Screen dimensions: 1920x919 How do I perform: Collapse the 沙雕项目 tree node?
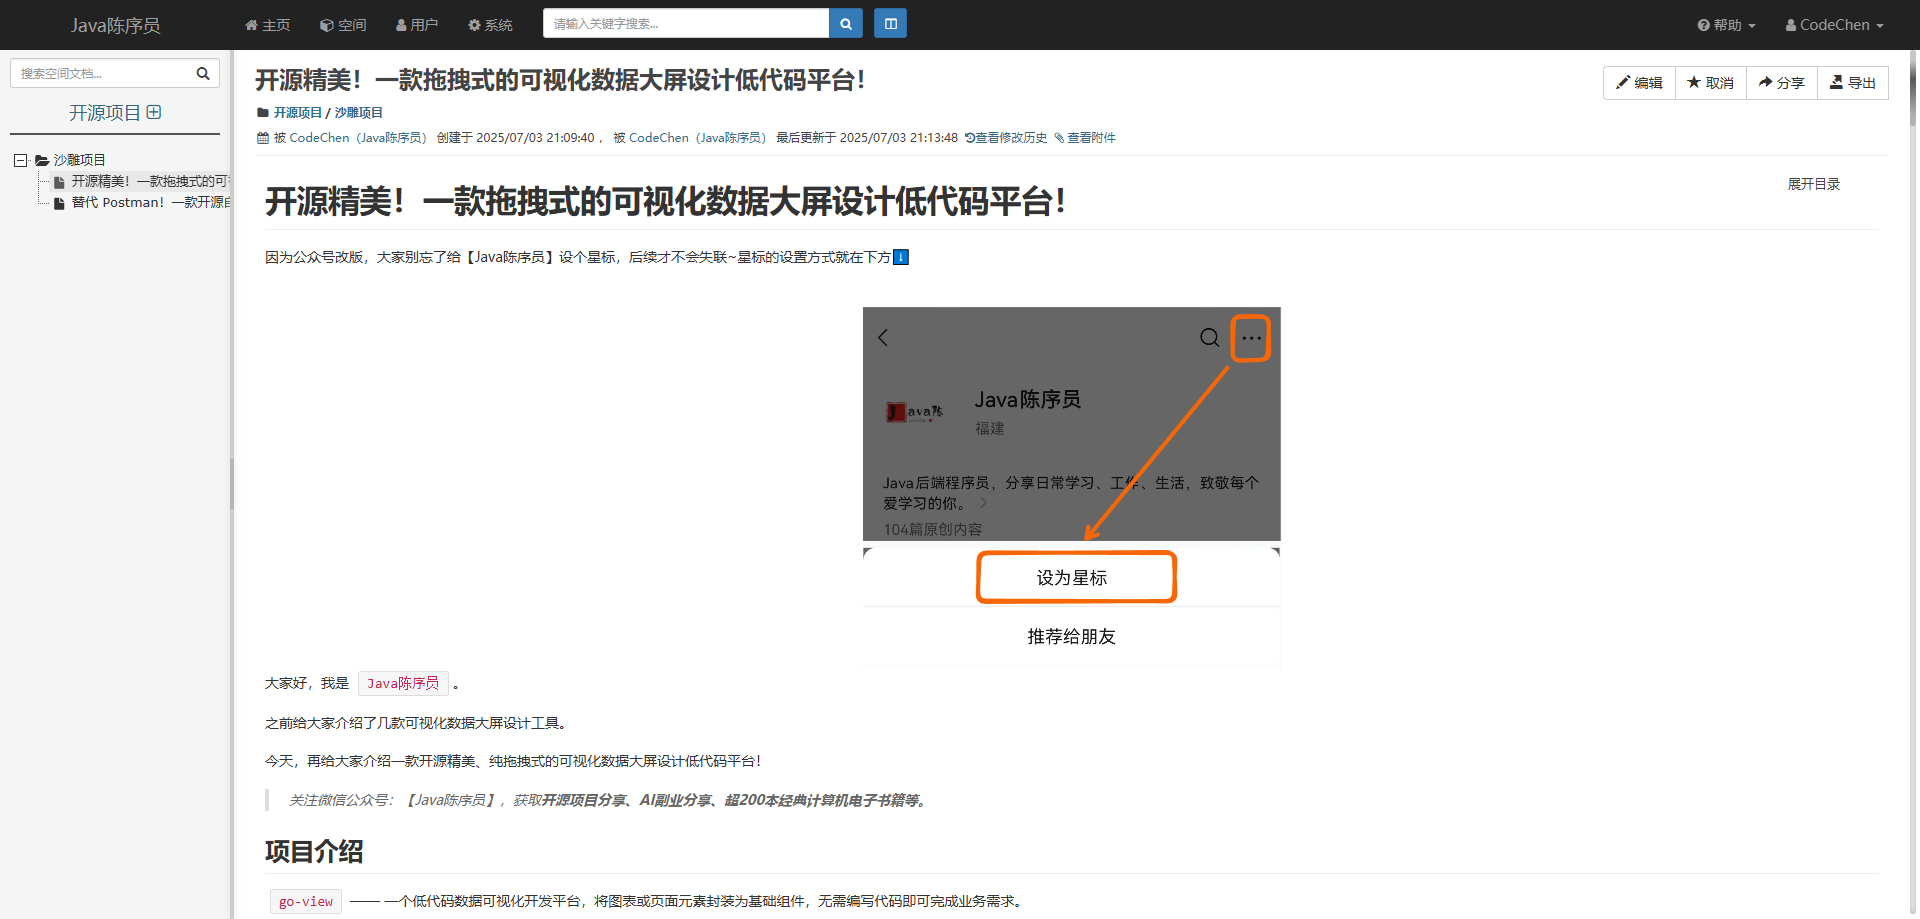tap(20, 160)
